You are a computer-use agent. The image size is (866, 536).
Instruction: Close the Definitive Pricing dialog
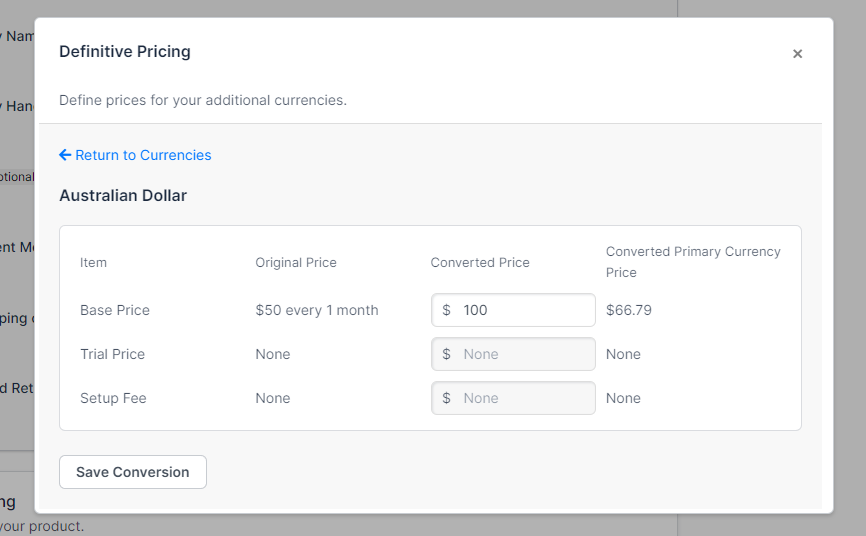click(x=797, y=54)
